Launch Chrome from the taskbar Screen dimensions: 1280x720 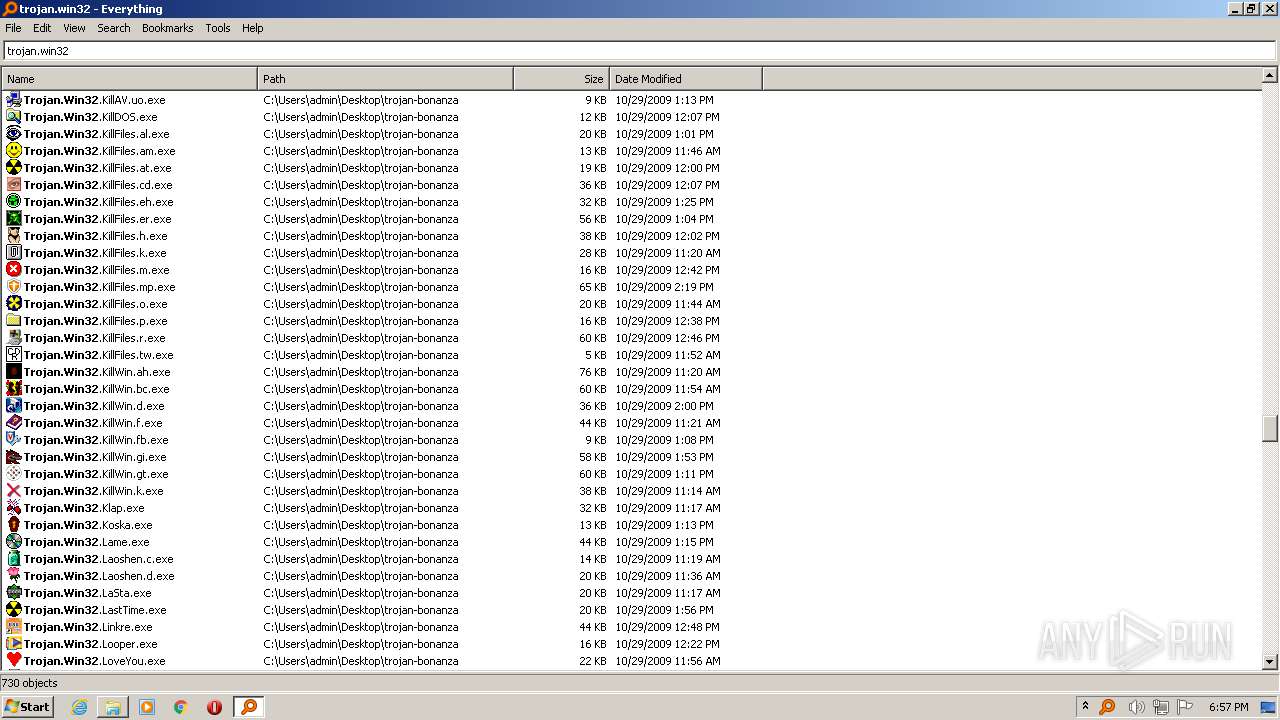(181, 707)
